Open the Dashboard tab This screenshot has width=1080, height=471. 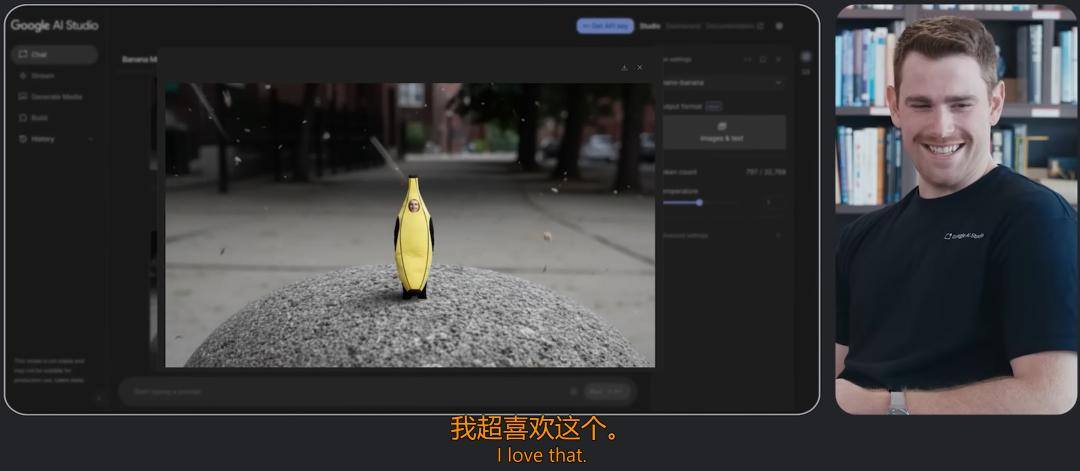click(683, 26)
